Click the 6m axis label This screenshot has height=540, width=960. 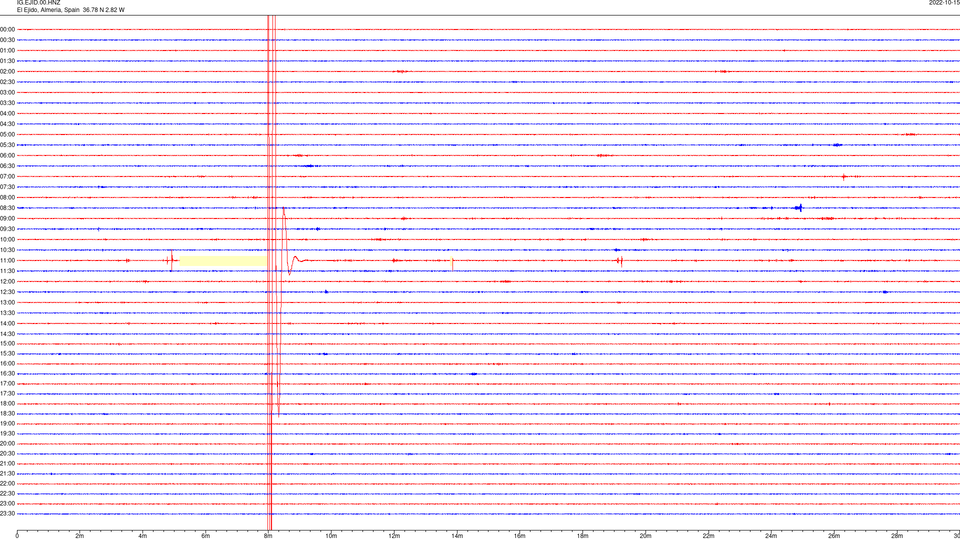(206, 536)
